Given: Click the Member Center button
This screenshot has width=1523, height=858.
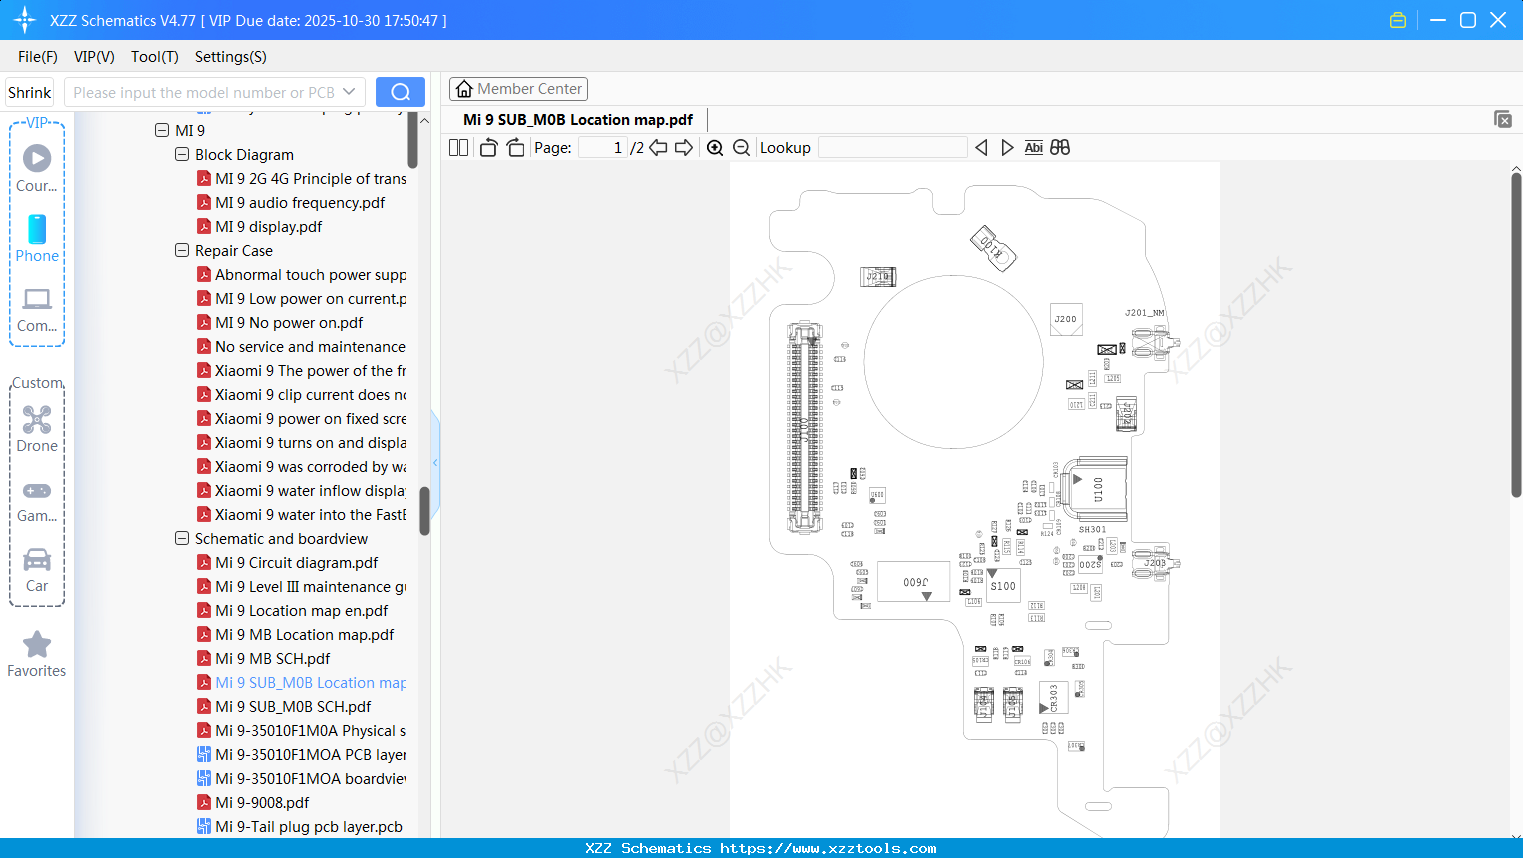Looking at the screenshot, I should [518, 88].
